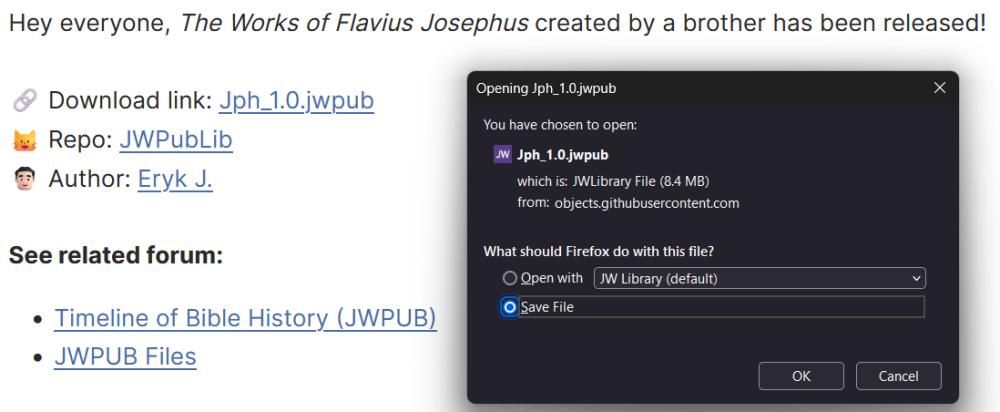Click the purple JW file icon in dialog
Image resolution: width=1000 pixels, height=412 pixels.
point(502,154)
